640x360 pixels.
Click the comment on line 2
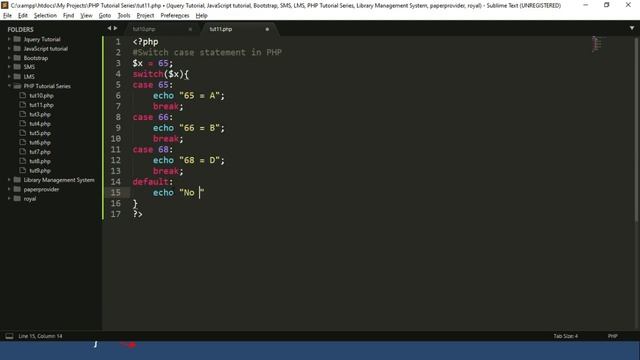click(207, 52)
